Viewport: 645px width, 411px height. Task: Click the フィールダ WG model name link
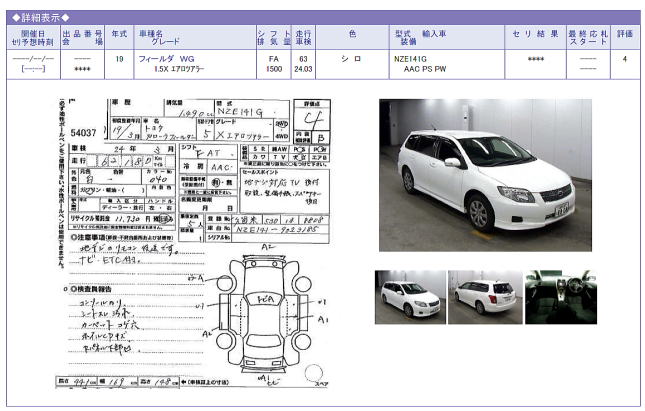pos(166,59)
